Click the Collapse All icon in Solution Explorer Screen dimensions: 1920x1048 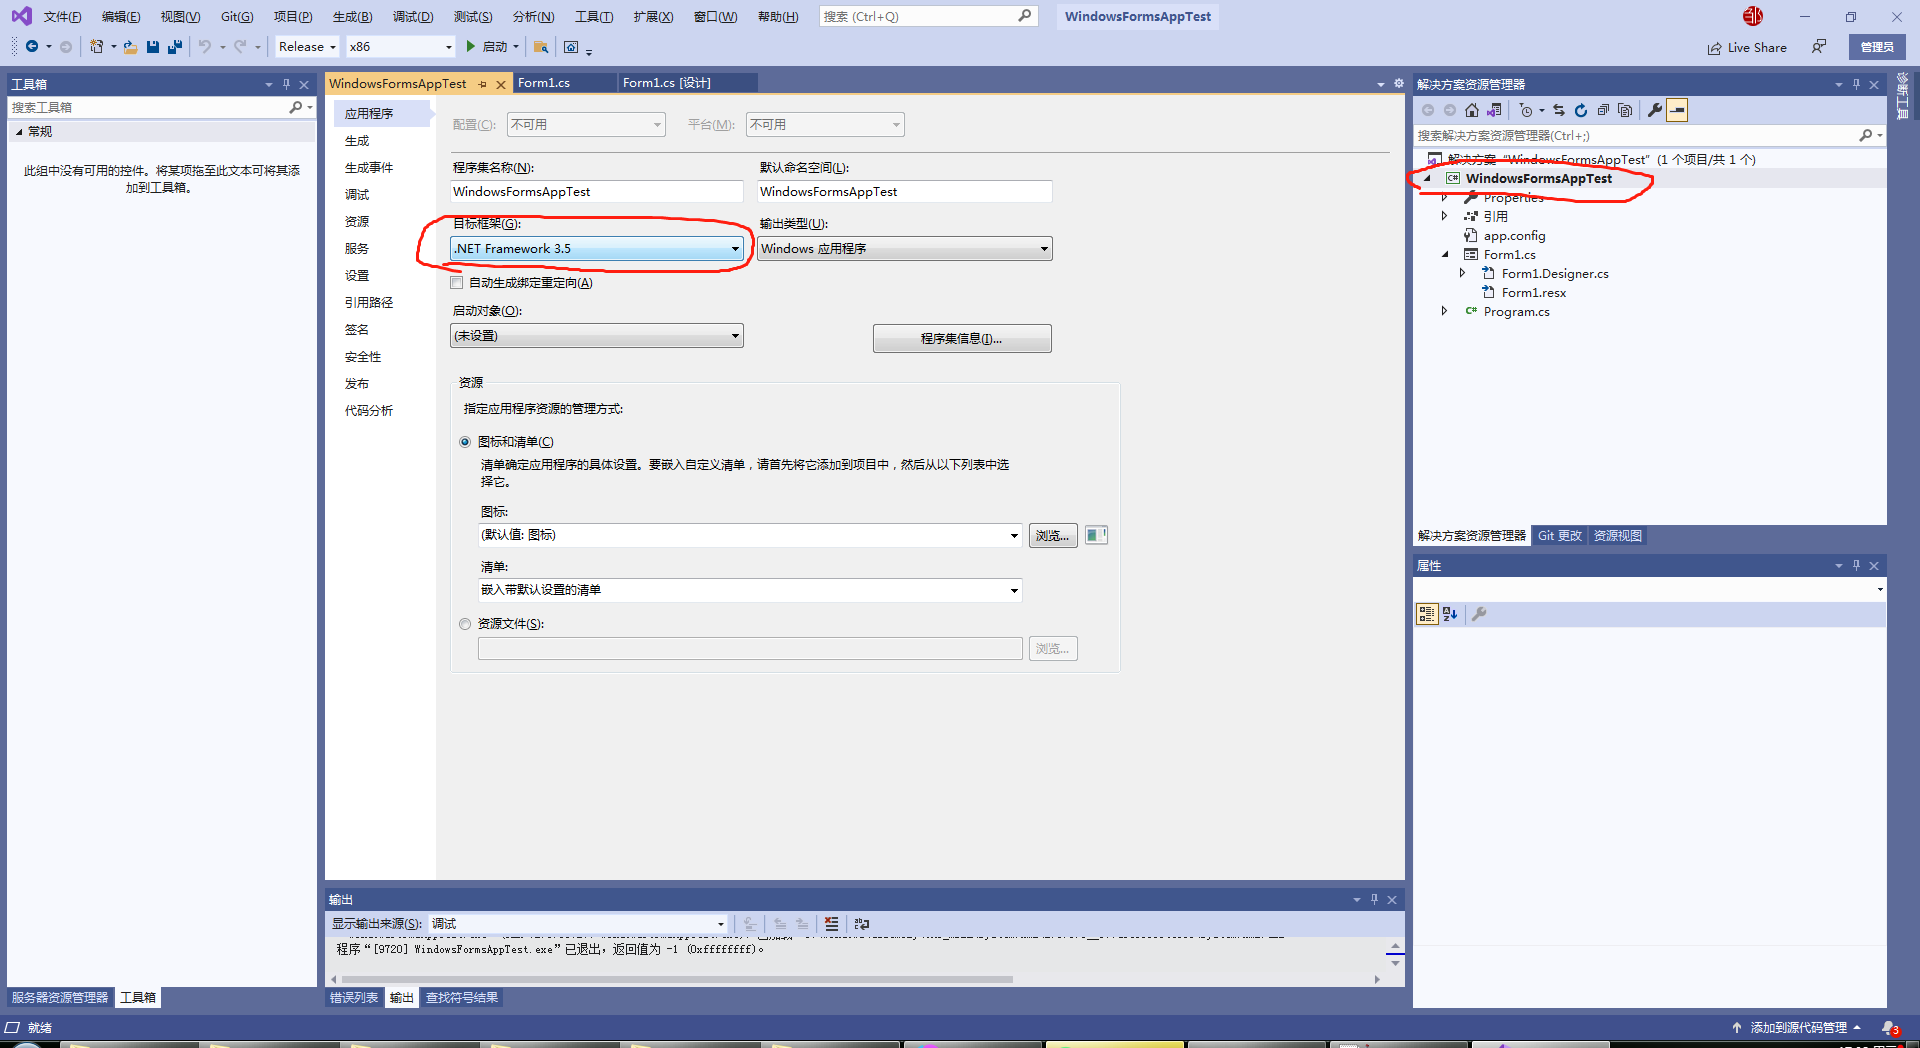1603,110
